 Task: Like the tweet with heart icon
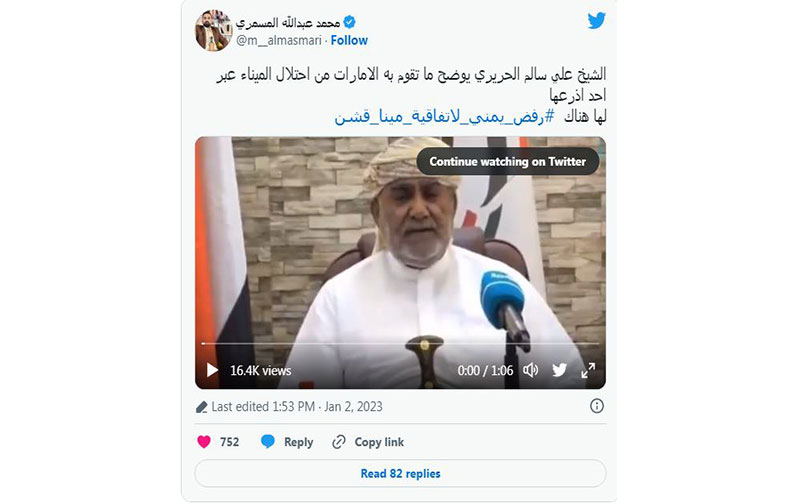click(x=204, y=442)
